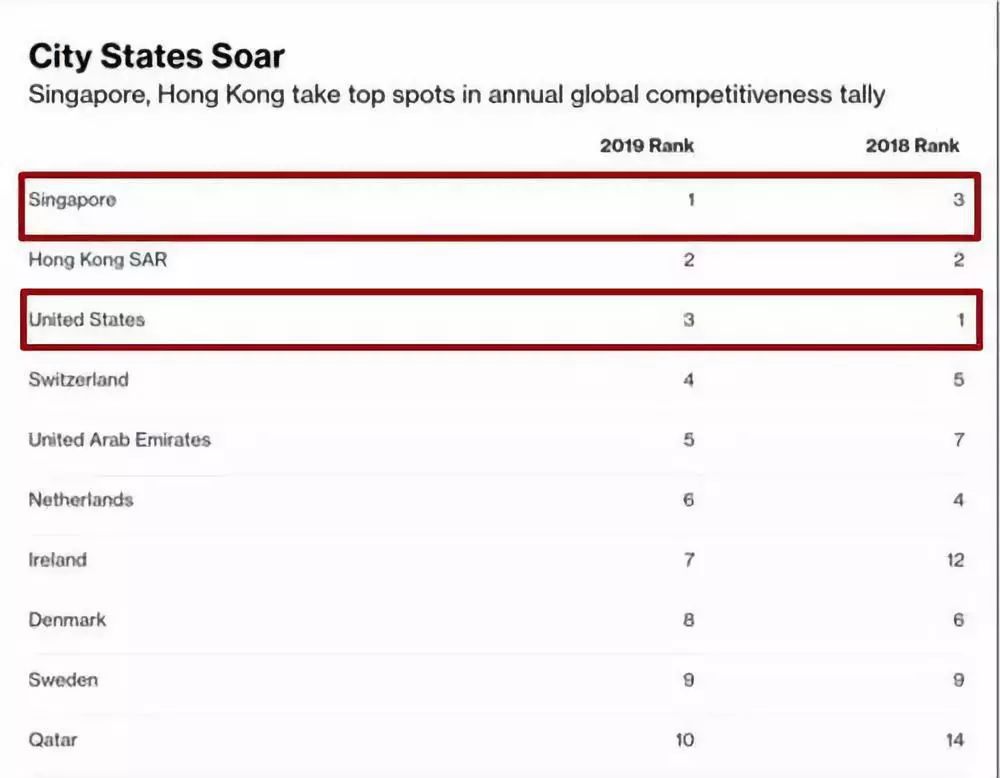Click Netherlands' 2018 rank value

(x=959, y=500)
